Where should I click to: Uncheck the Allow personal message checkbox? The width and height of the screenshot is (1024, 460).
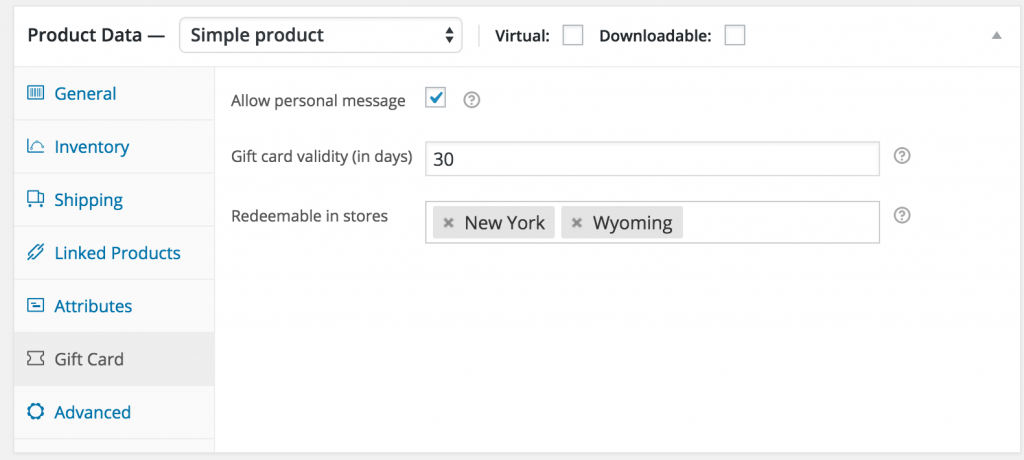[x=436, y=98]
